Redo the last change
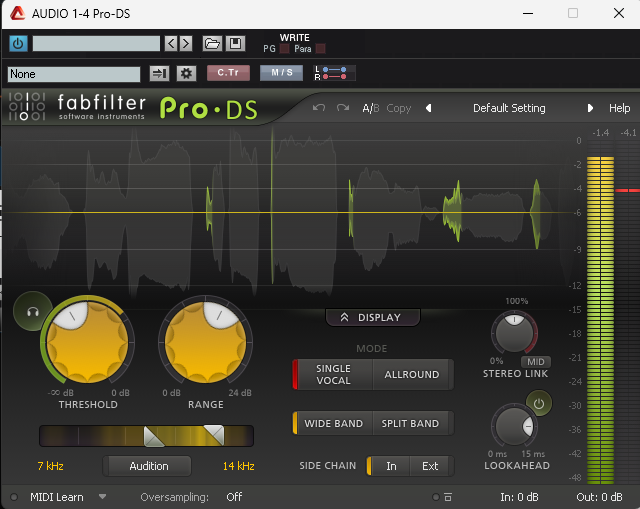The width and height of the screenshot is (640, 509). pos(343,108)
